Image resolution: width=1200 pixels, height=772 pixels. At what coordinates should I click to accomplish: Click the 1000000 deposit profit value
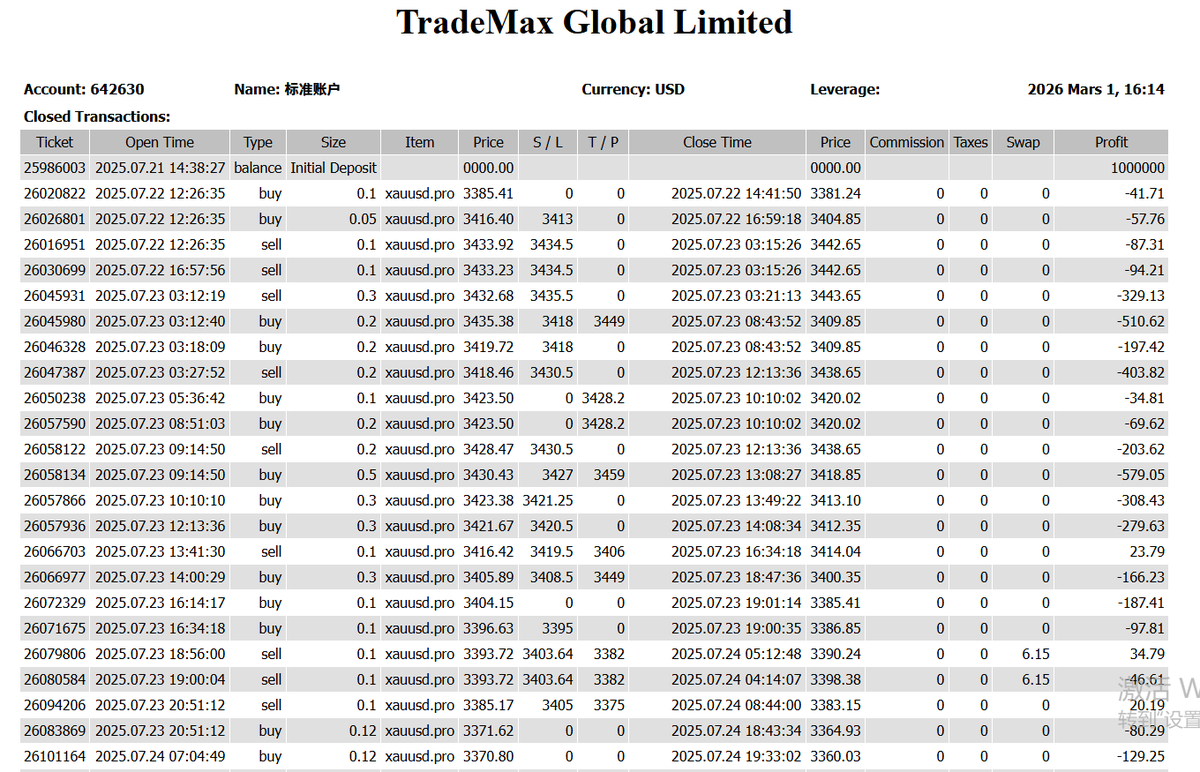[1137, 168]
